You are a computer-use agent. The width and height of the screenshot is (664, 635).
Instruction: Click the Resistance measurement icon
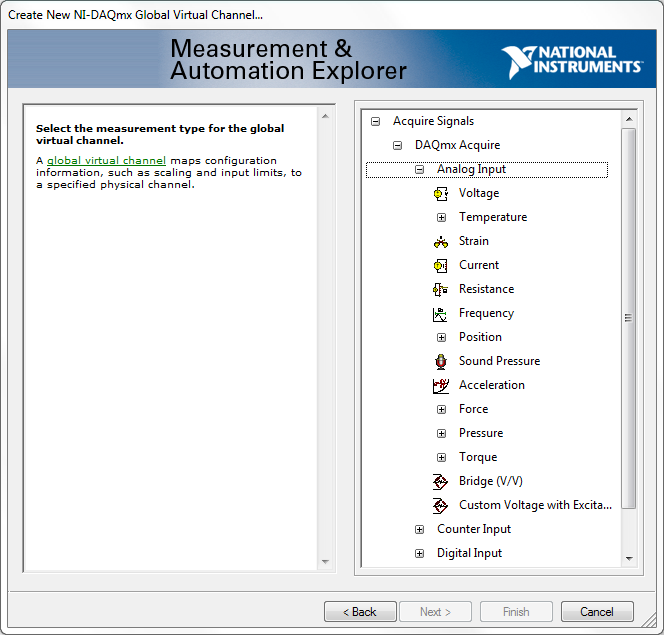pos(441,289)
